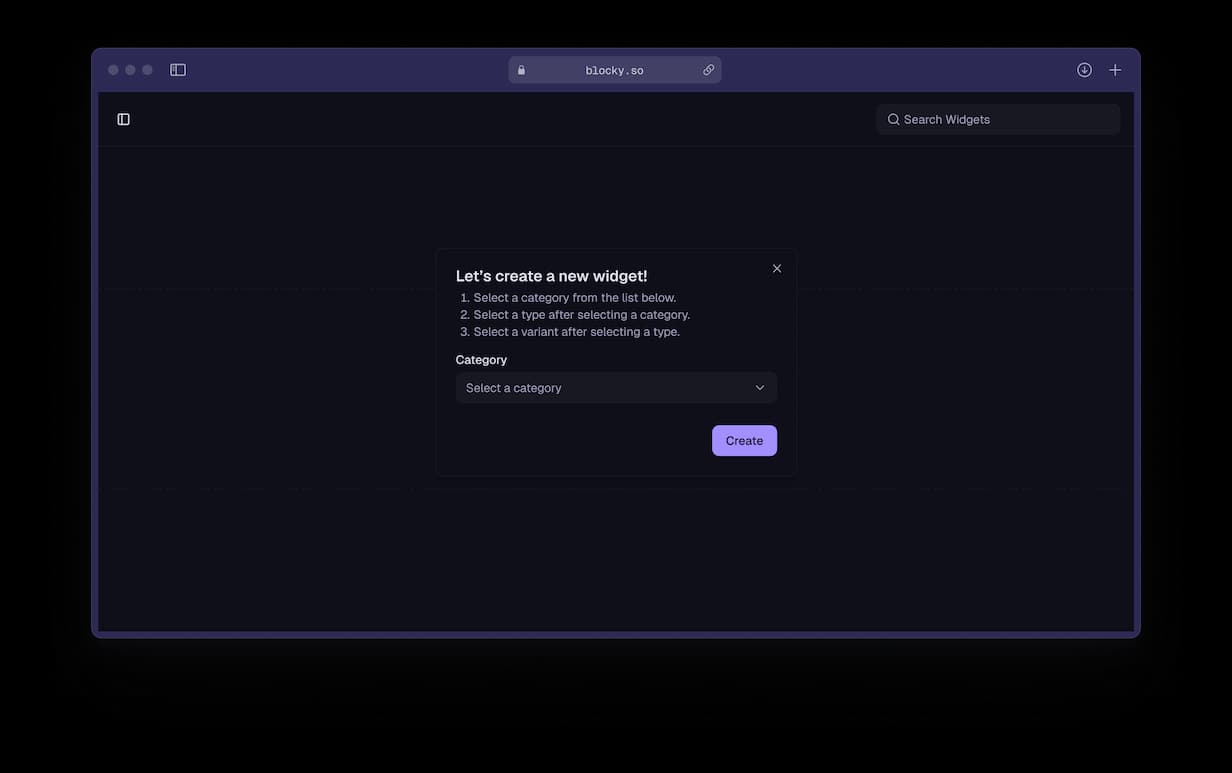
Task: Click the blocky.so address bar
Action: click(x=615, y=70)
